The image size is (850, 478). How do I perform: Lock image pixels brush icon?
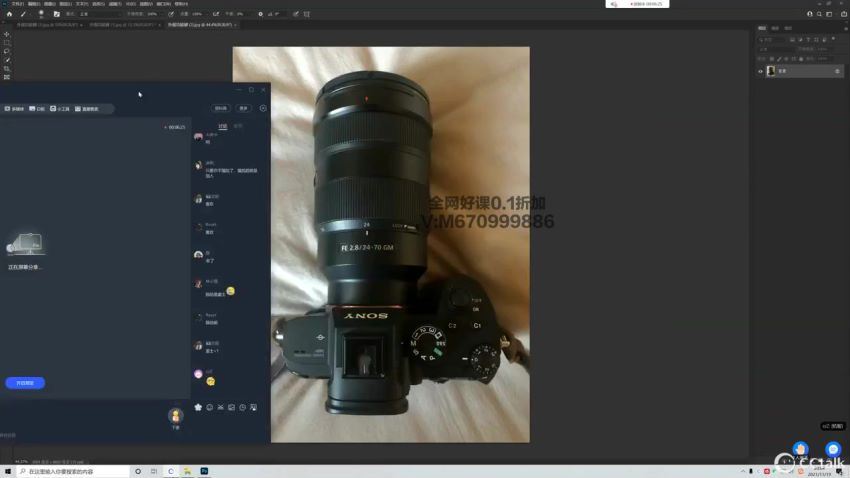pyautogui.click(x=779, y=59)
